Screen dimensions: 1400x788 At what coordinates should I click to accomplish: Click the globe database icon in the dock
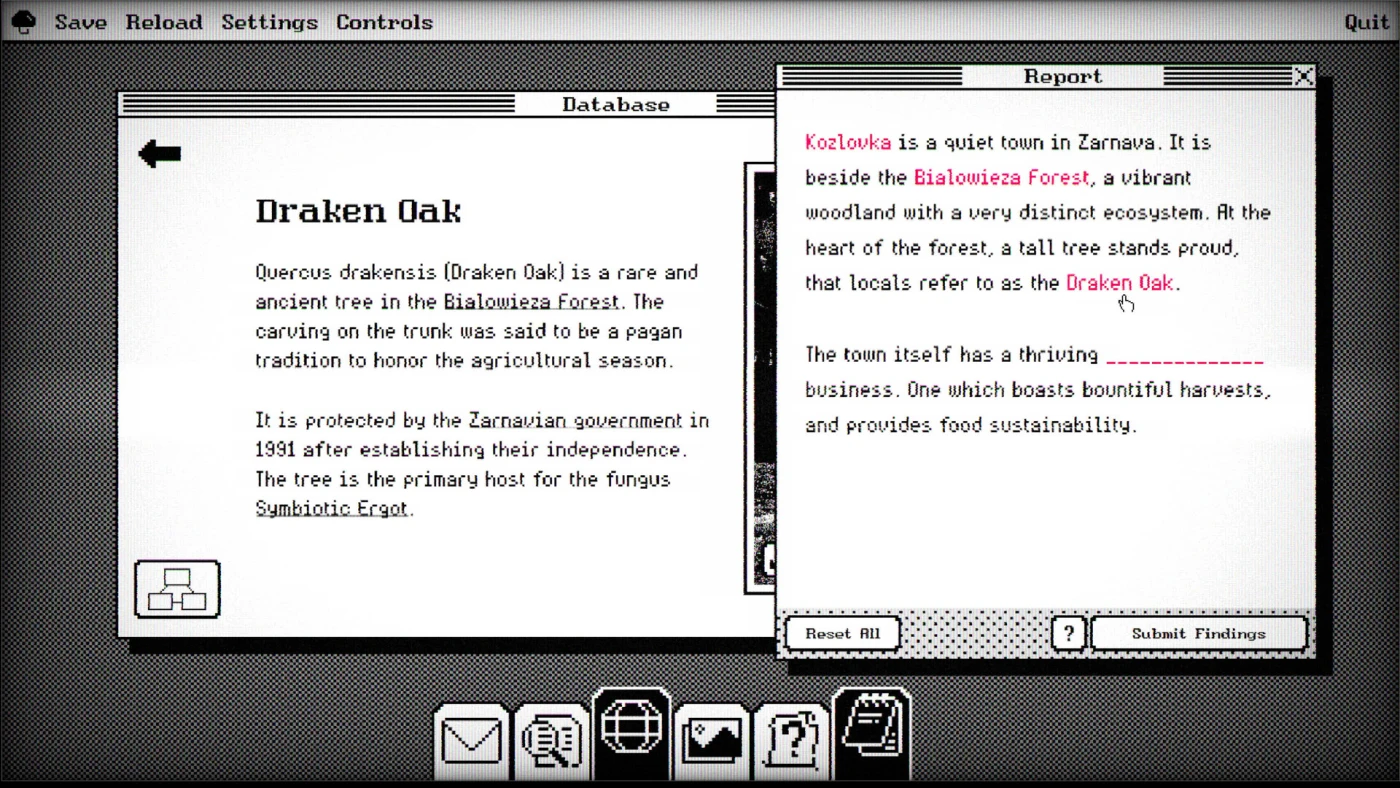pyautogui.click(x=631, y=730)
